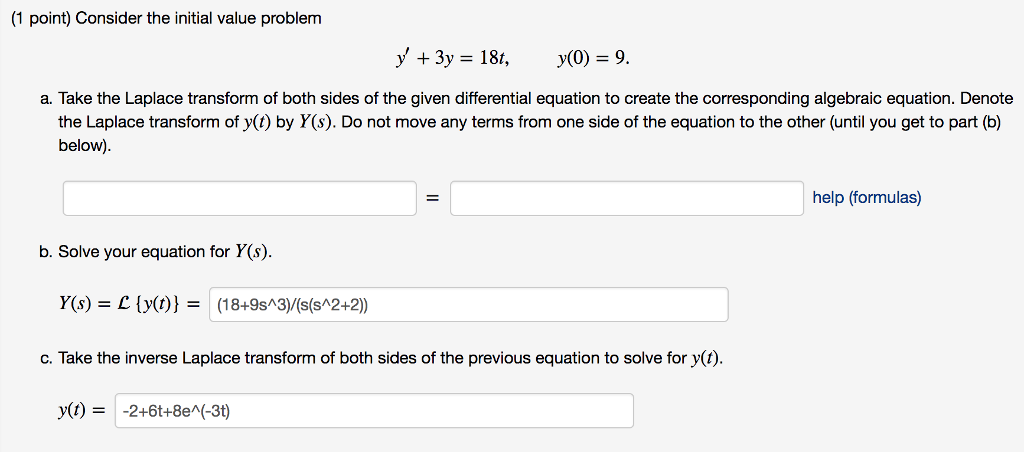Click the initial condition y(0) = 9
Viewport: 1024px width, 452px height.
pyautogui.click(x=594, y=59)
